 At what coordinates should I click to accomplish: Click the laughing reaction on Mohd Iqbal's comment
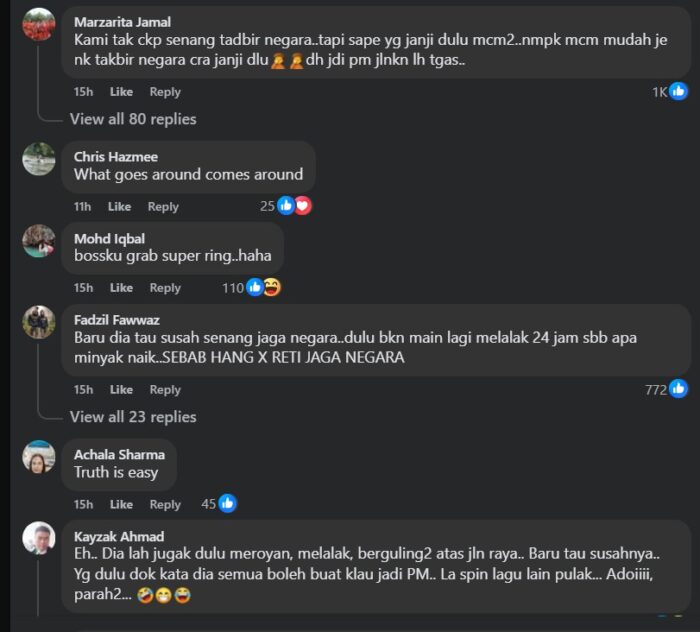pyautogui.click(x=271, y=287)
